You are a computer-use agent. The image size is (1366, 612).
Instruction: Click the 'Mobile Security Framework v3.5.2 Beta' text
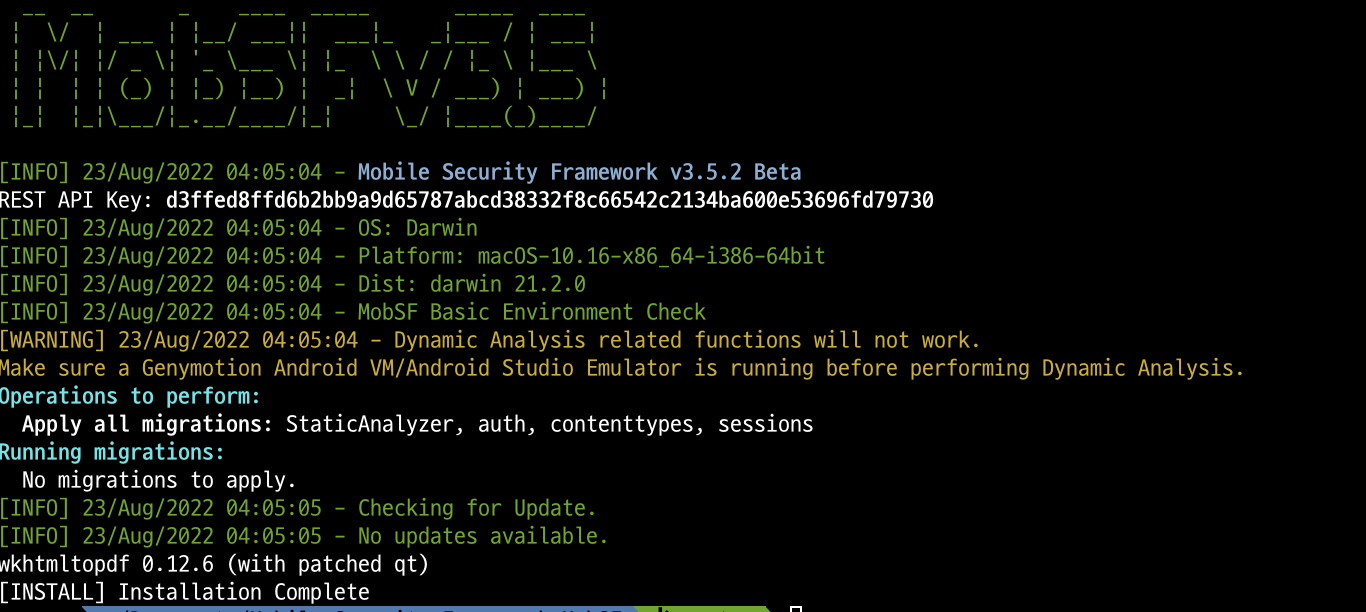(579, 172)
